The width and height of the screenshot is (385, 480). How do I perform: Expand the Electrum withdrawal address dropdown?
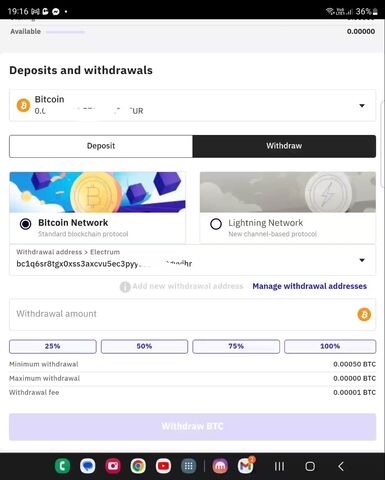(x=192, y=260)
